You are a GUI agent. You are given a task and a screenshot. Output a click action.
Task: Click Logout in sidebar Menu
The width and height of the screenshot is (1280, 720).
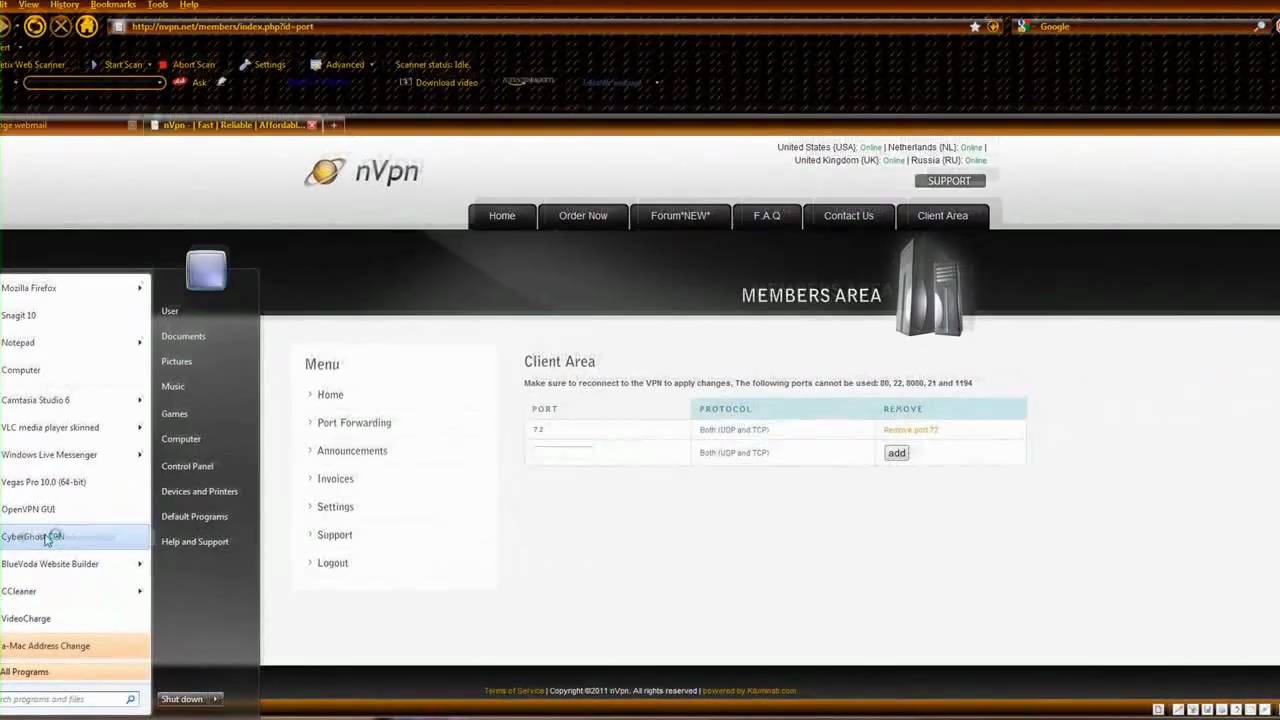click(x=332, y=563)
